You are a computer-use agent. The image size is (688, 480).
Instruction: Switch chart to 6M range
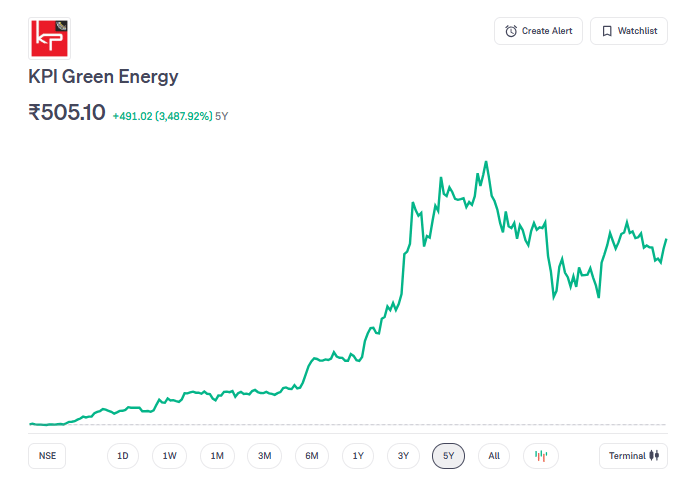click(x=312, y=456)
